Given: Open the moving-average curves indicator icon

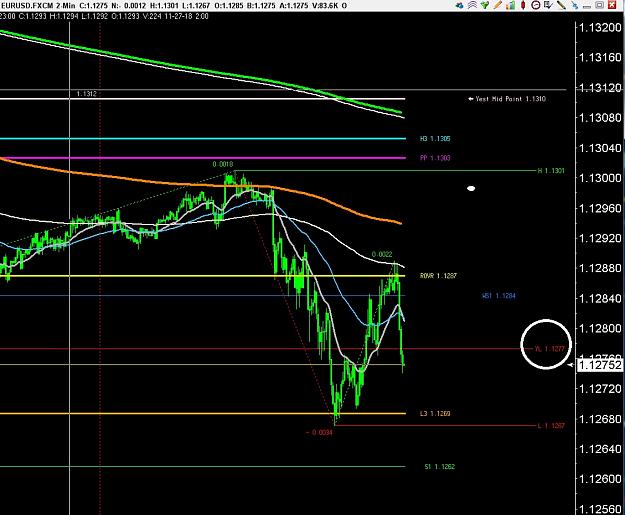Looking at the screenshot, I should coord(473,5).
